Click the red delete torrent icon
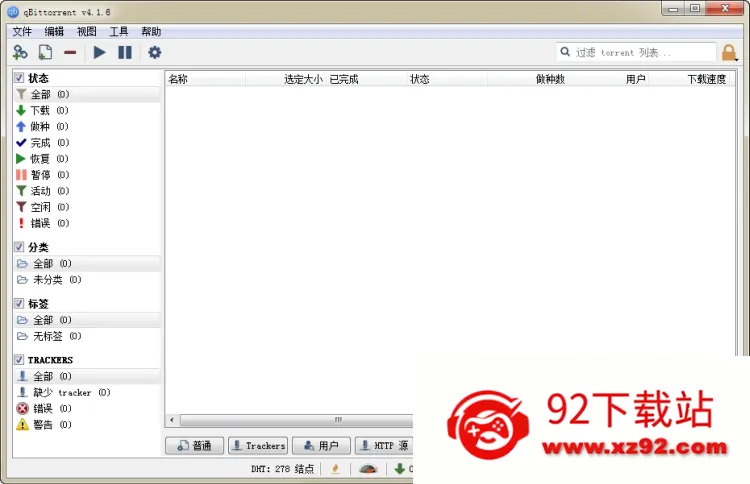Viewport: 750px width, 484px height. pyautogui.click(x=70, y=53)
